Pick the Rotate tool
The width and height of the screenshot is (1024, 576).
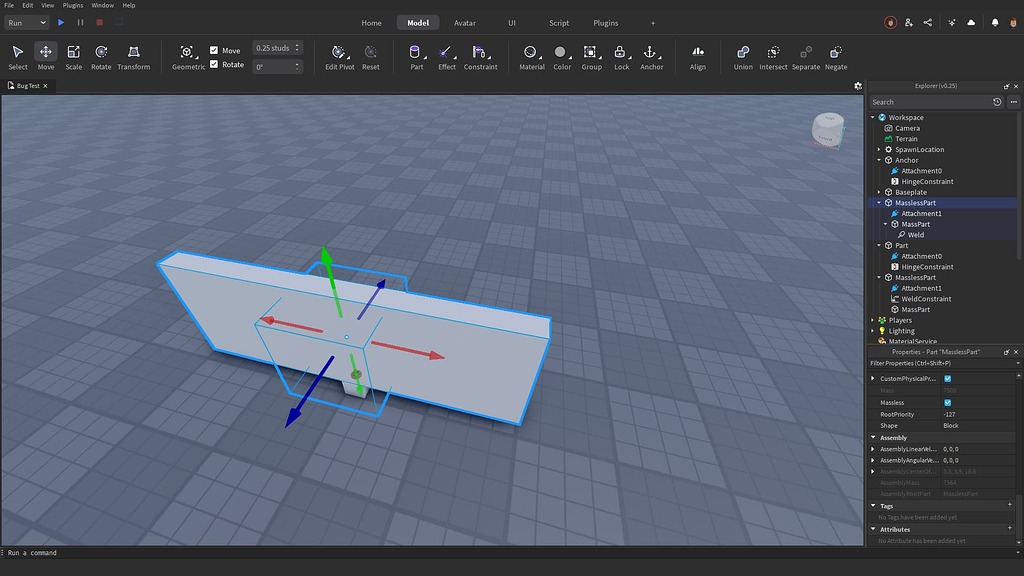click(101, 57)
